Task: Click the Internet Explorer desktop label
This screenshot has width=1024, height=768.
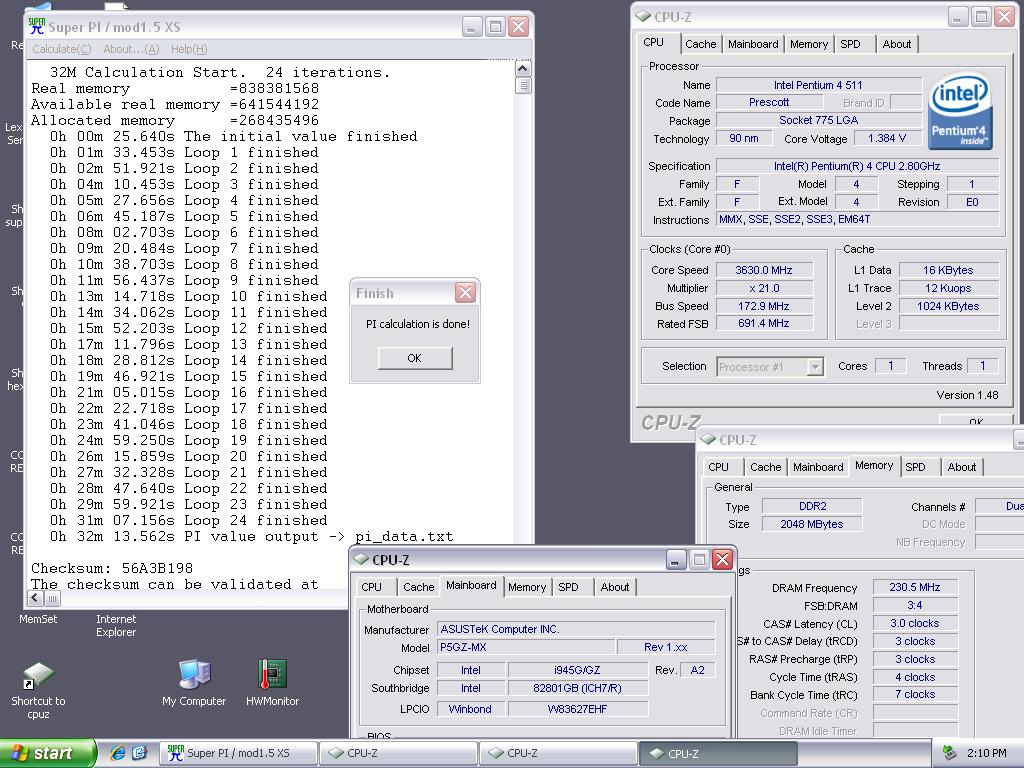Action: 116,625
